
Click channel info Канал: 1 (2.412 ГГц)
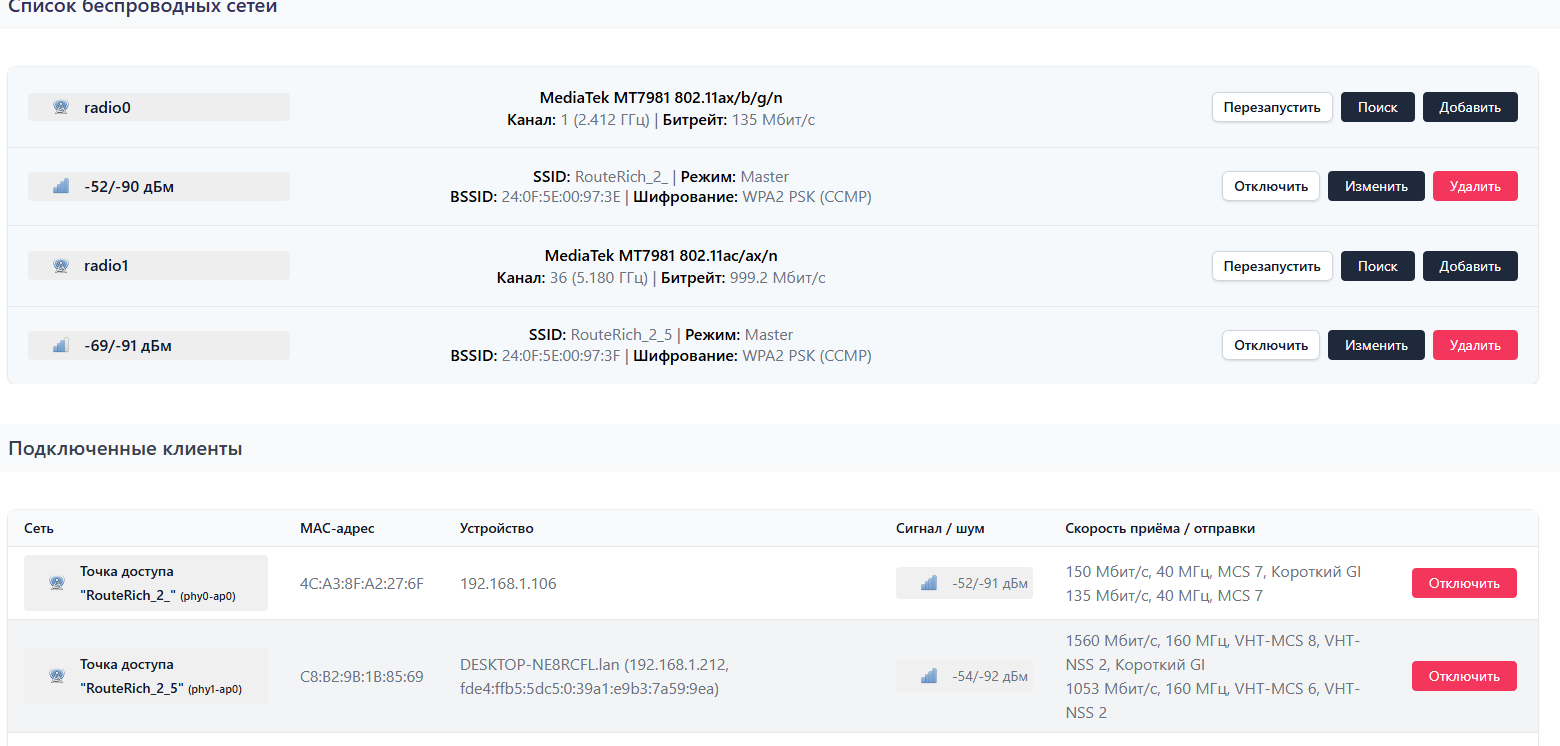tap(577, 120)
